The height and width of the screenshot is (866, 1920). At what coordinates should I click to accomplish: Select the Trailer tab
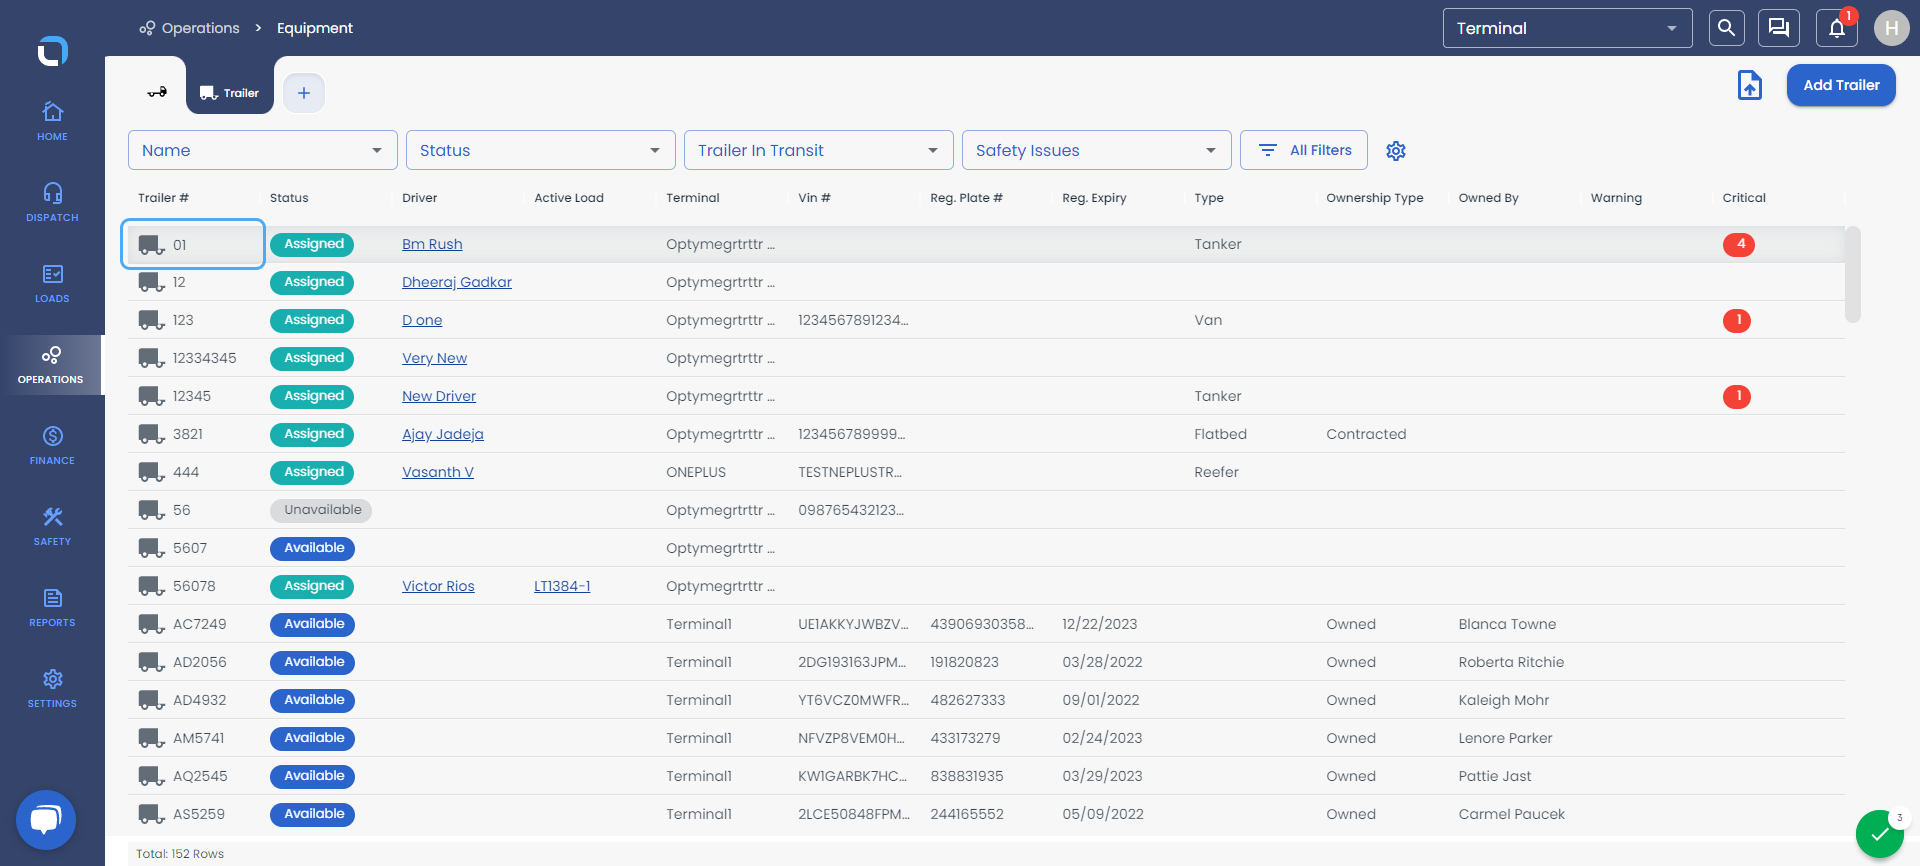coord(230,92)
